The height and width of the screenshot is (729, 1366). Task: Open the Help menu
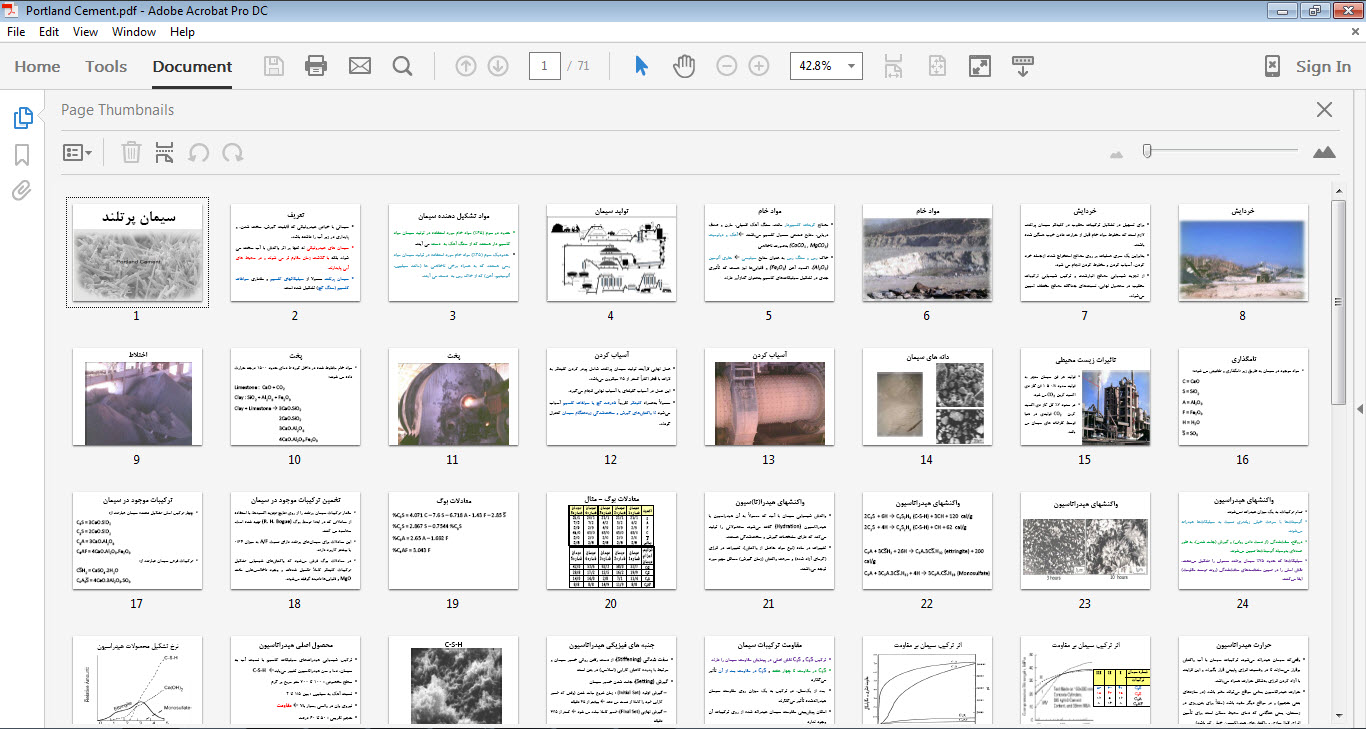click(x=183, y=32)
